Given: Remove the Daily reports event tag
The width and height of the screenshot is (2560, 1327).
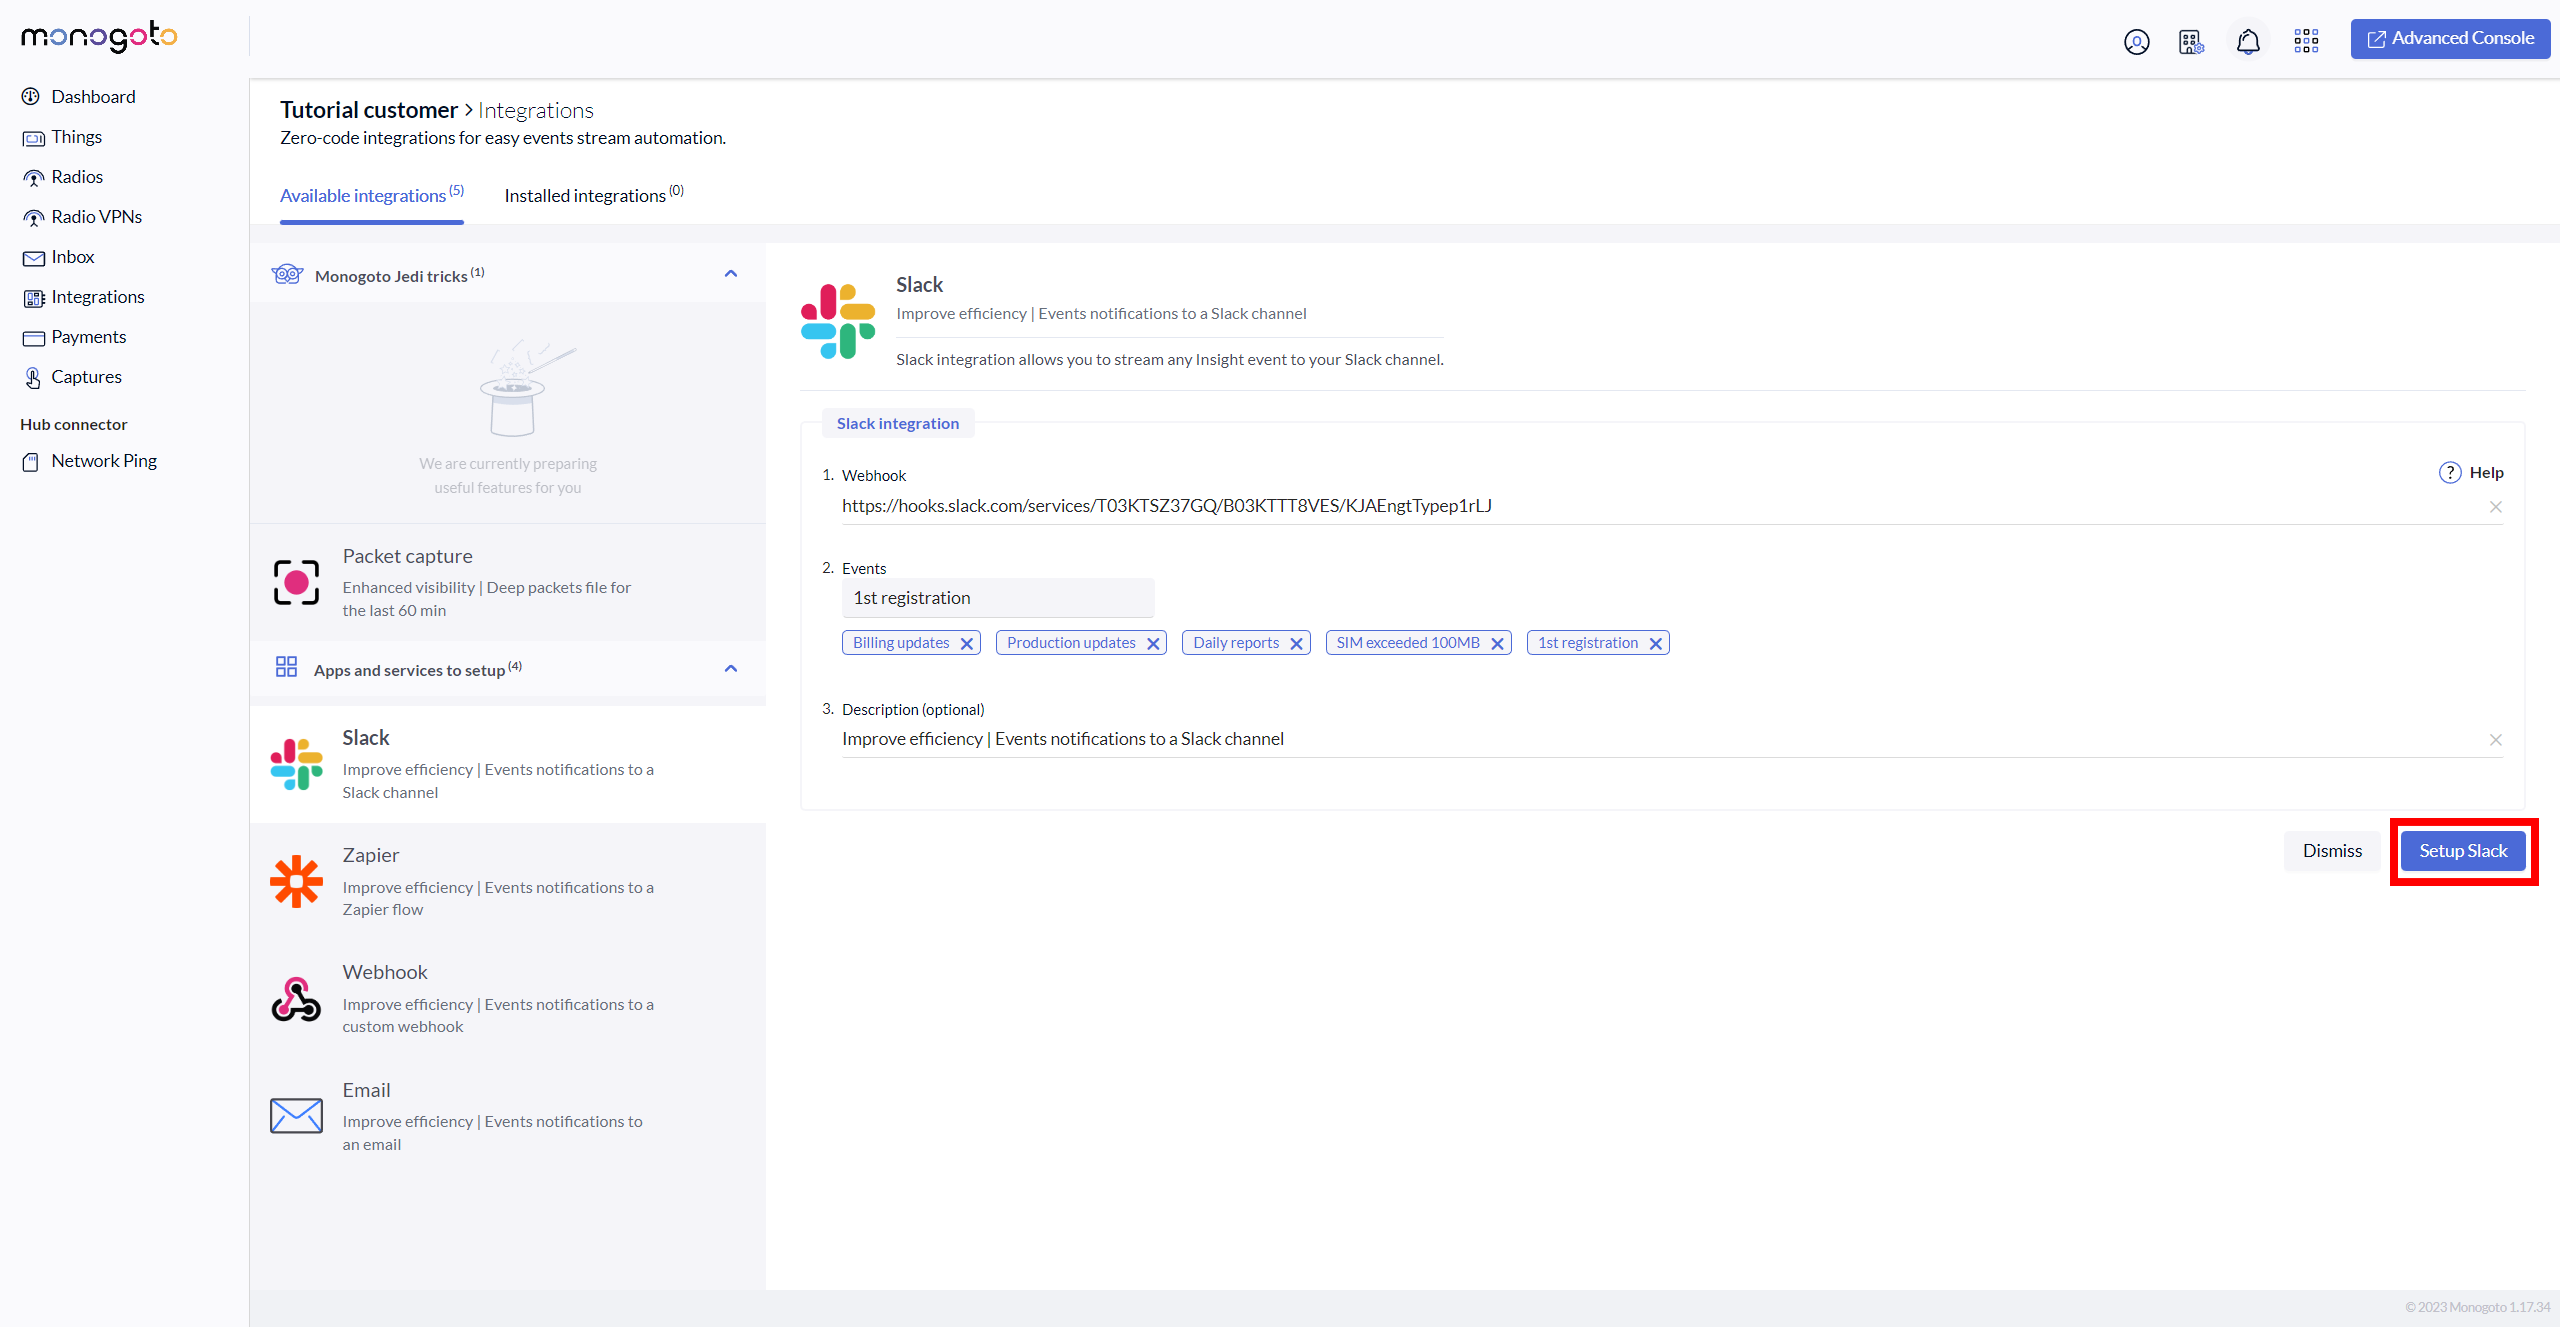Looking at the screenshot, I should 1296,643.
